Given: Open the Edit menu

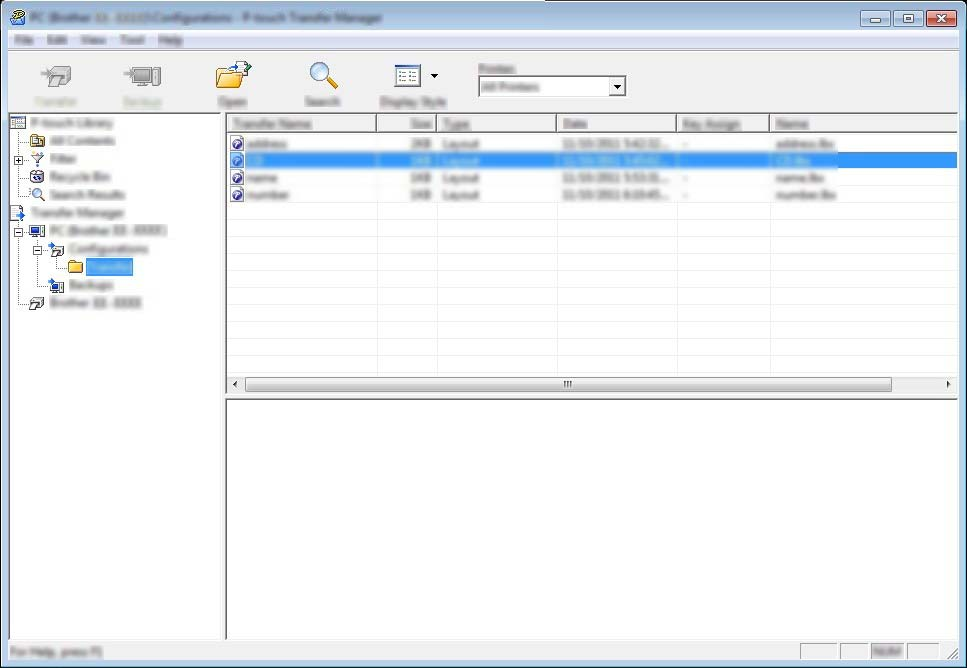Looking at the screenshot, I should [x=57, y=40].
